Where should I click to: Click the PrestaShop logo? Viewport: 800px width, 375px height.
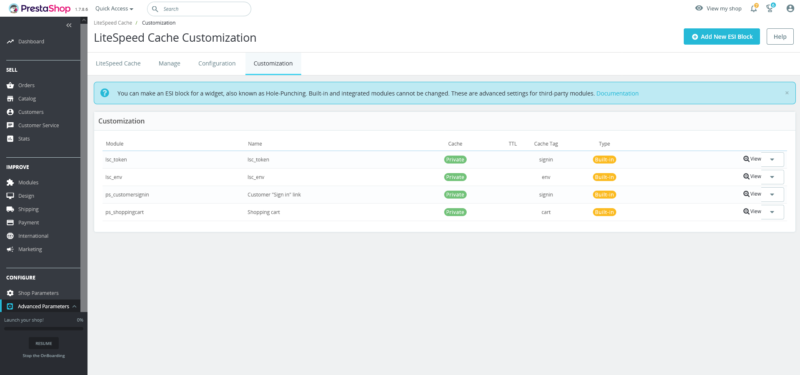39,9
